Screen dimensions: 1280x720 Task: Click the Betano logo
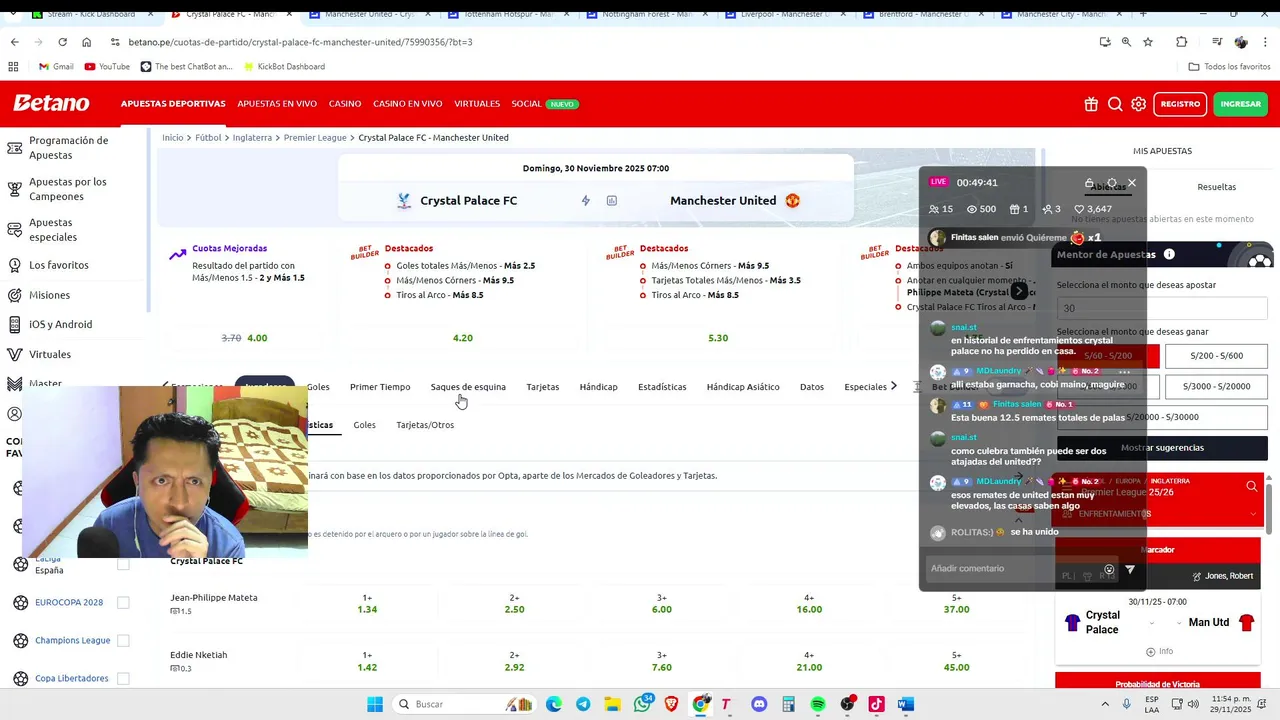[x=51, y=103]
